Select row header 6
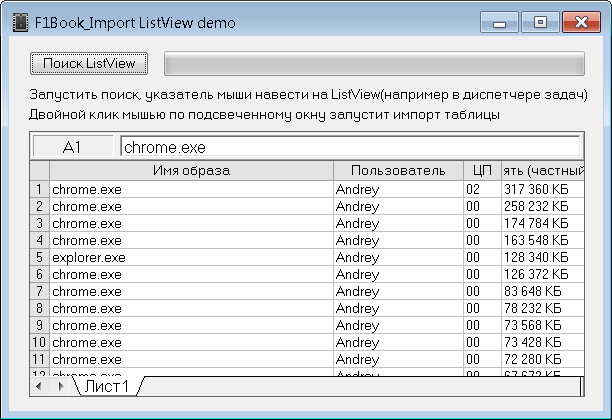 point(39,274)
